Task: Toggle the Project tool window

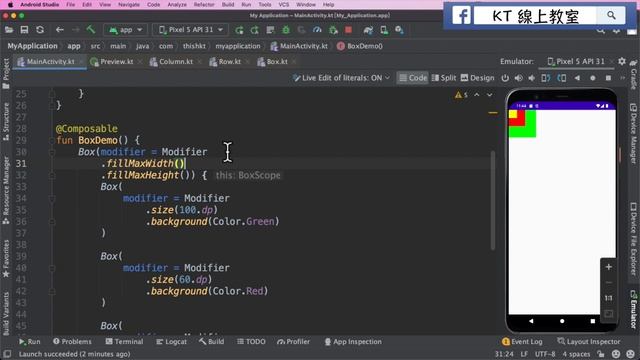Action: pos(6,73)
